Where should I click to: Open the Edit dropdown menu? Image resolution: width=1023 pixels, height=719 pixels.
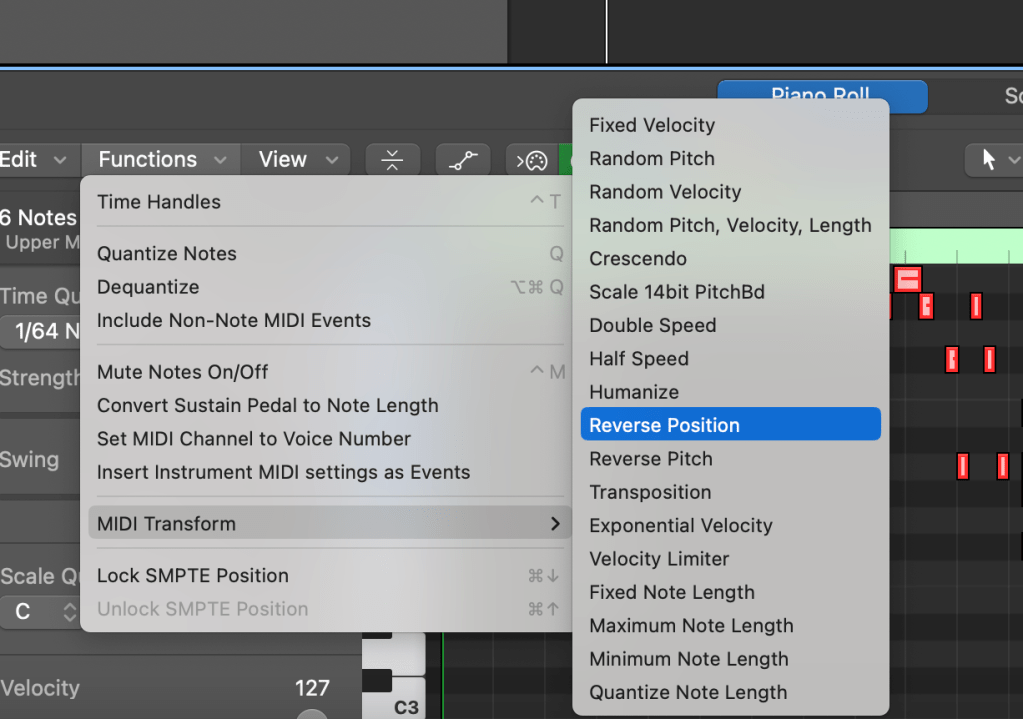pyautogui.click(x=34, y=160)
